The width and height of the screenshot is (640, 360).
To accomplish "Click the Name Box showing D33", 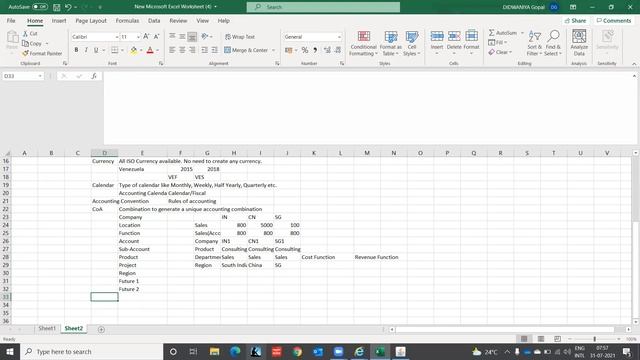I will pos(22,76).
